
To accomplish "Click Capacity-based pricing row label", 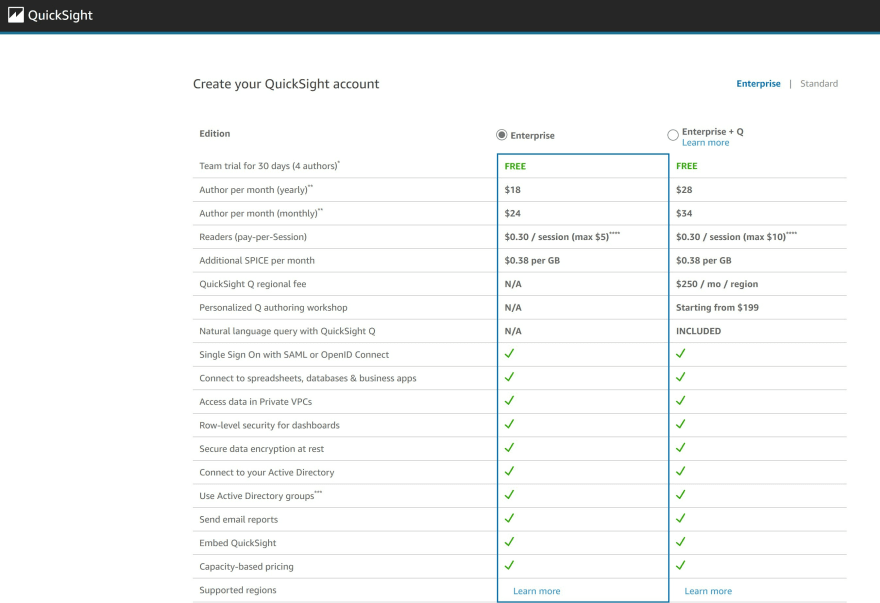I will tap(246, 567).
